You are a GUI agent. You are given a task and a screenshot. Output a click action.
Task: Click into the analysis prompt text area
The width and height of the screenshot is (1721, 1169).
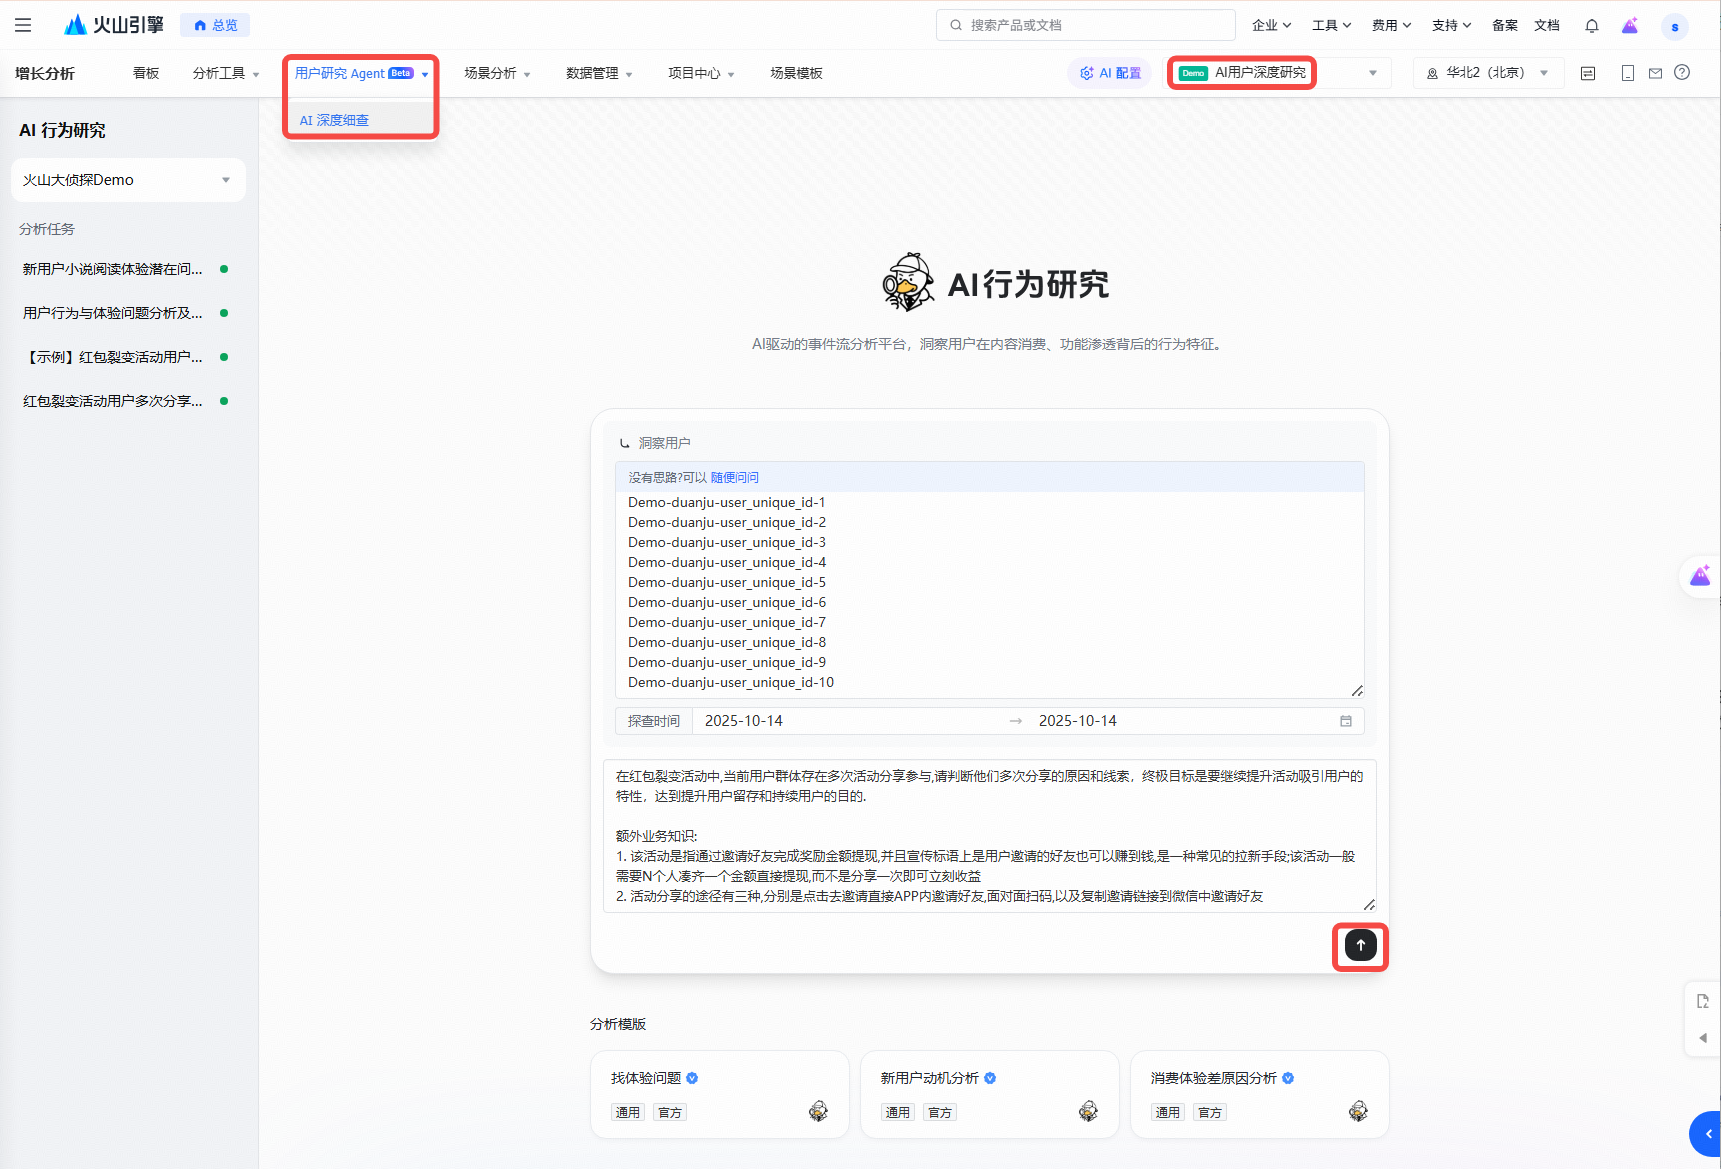pos(990,836)
